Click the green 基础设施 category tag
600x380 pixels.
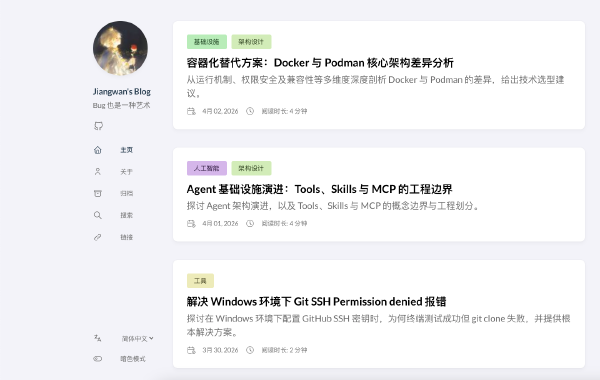pos(207,42)
